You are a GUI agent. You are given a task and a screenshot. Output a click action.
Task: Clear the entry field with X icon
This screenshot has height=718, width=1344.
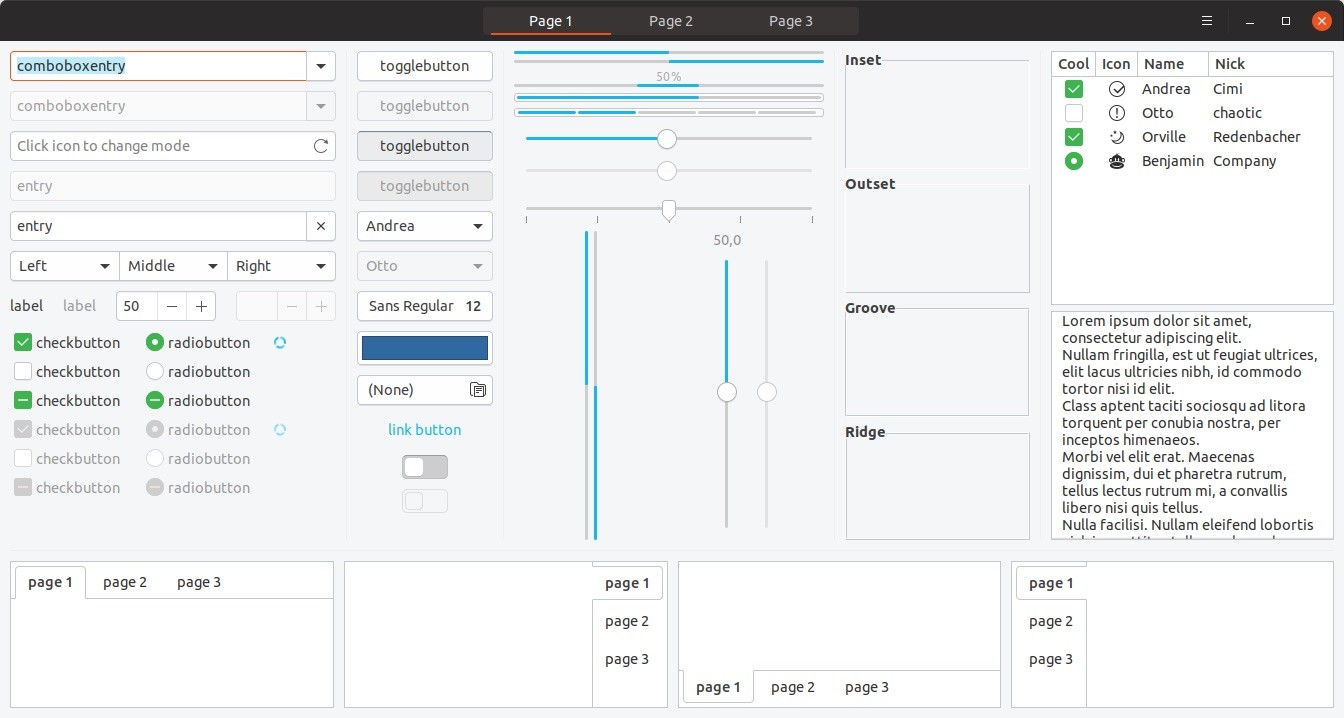tap(321, 226)
